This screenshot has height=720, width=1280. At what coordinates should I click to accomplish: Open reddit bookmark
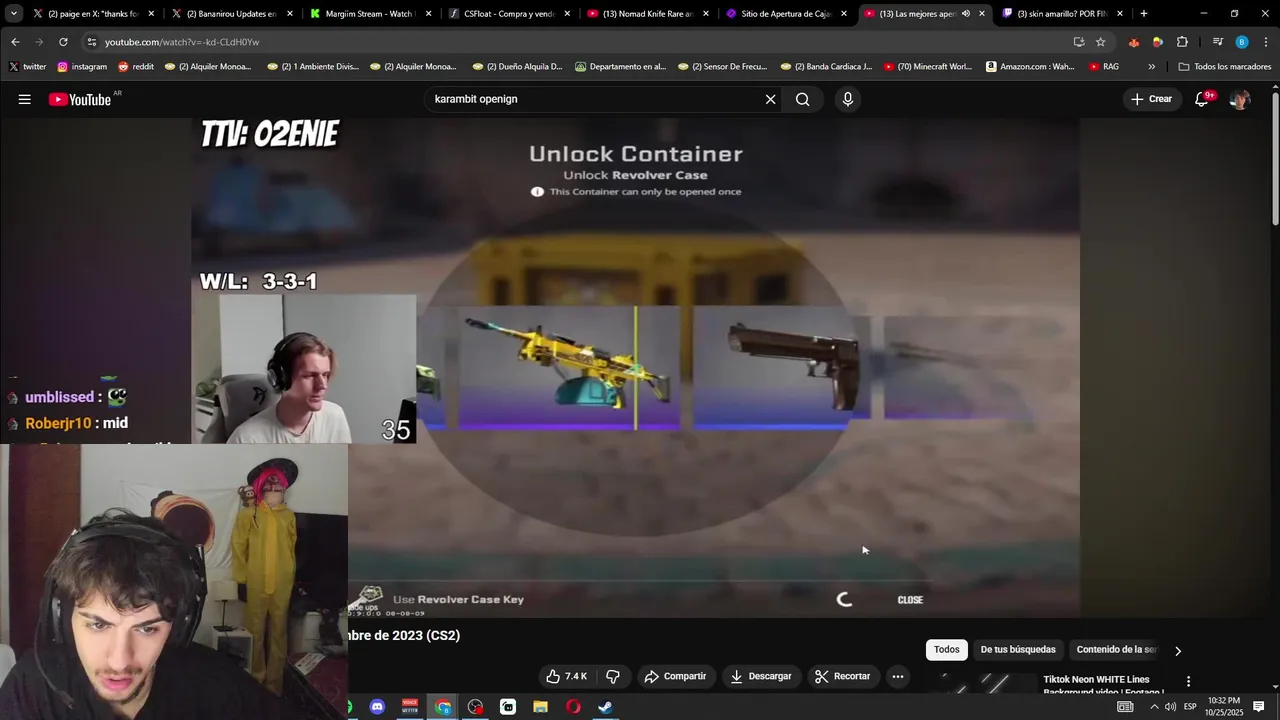[136, 67]
